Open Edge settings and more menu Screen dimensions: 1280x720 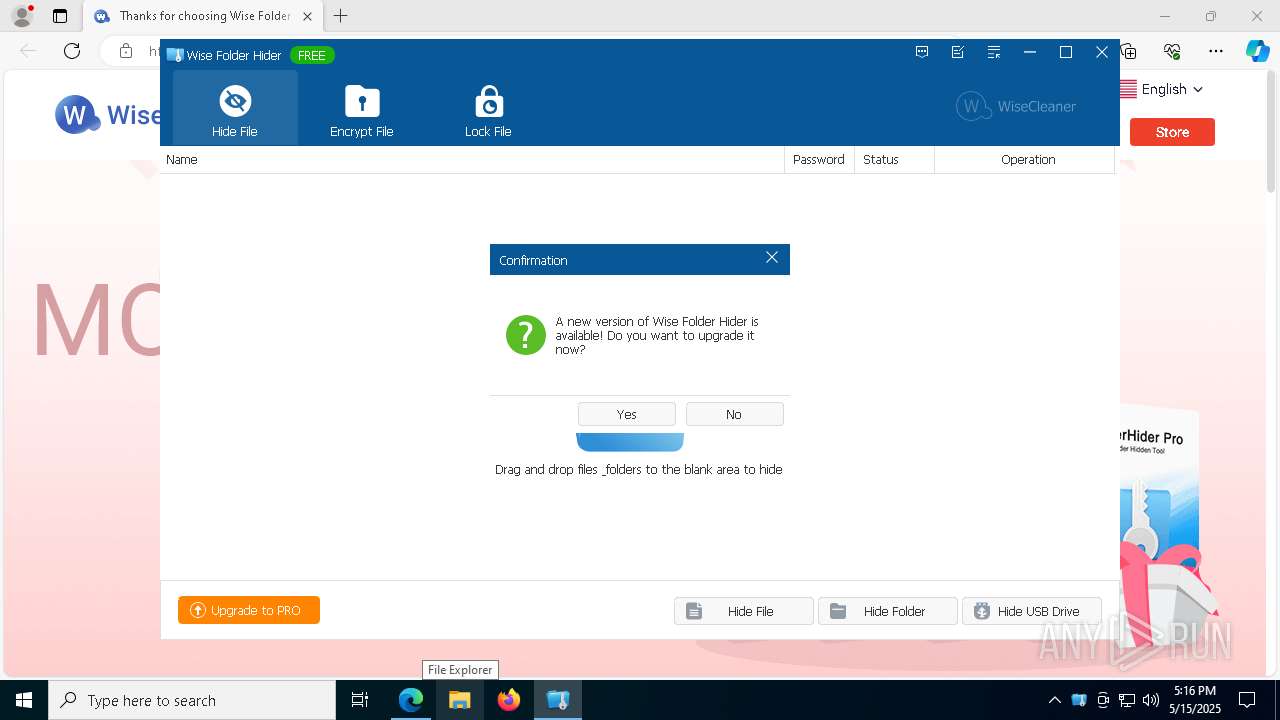(x=1216, y=51)
